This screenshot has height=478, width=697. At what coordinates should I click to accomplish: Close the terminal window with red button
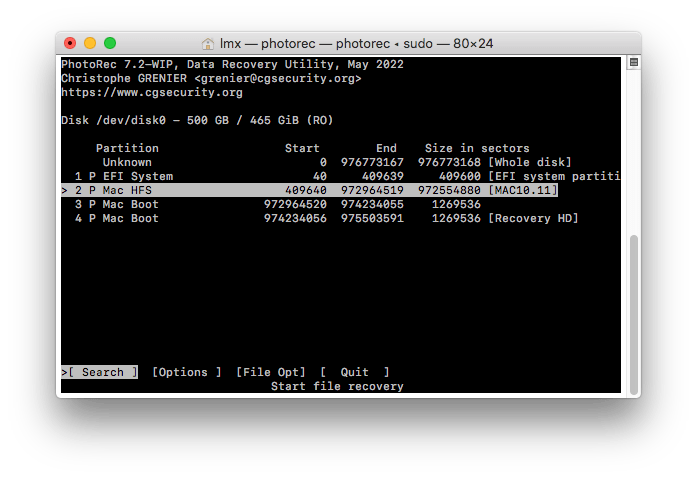click(x=70, y=43)
